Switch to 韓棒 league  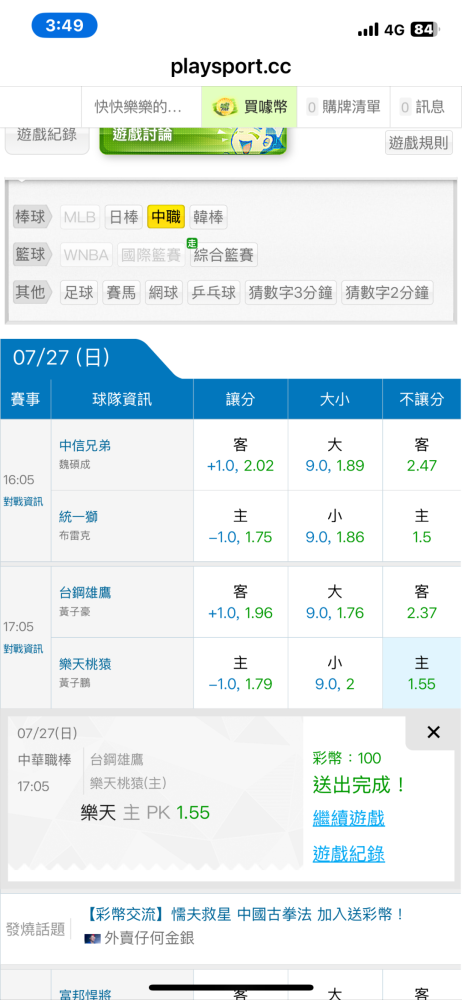[x=208, y=217]
